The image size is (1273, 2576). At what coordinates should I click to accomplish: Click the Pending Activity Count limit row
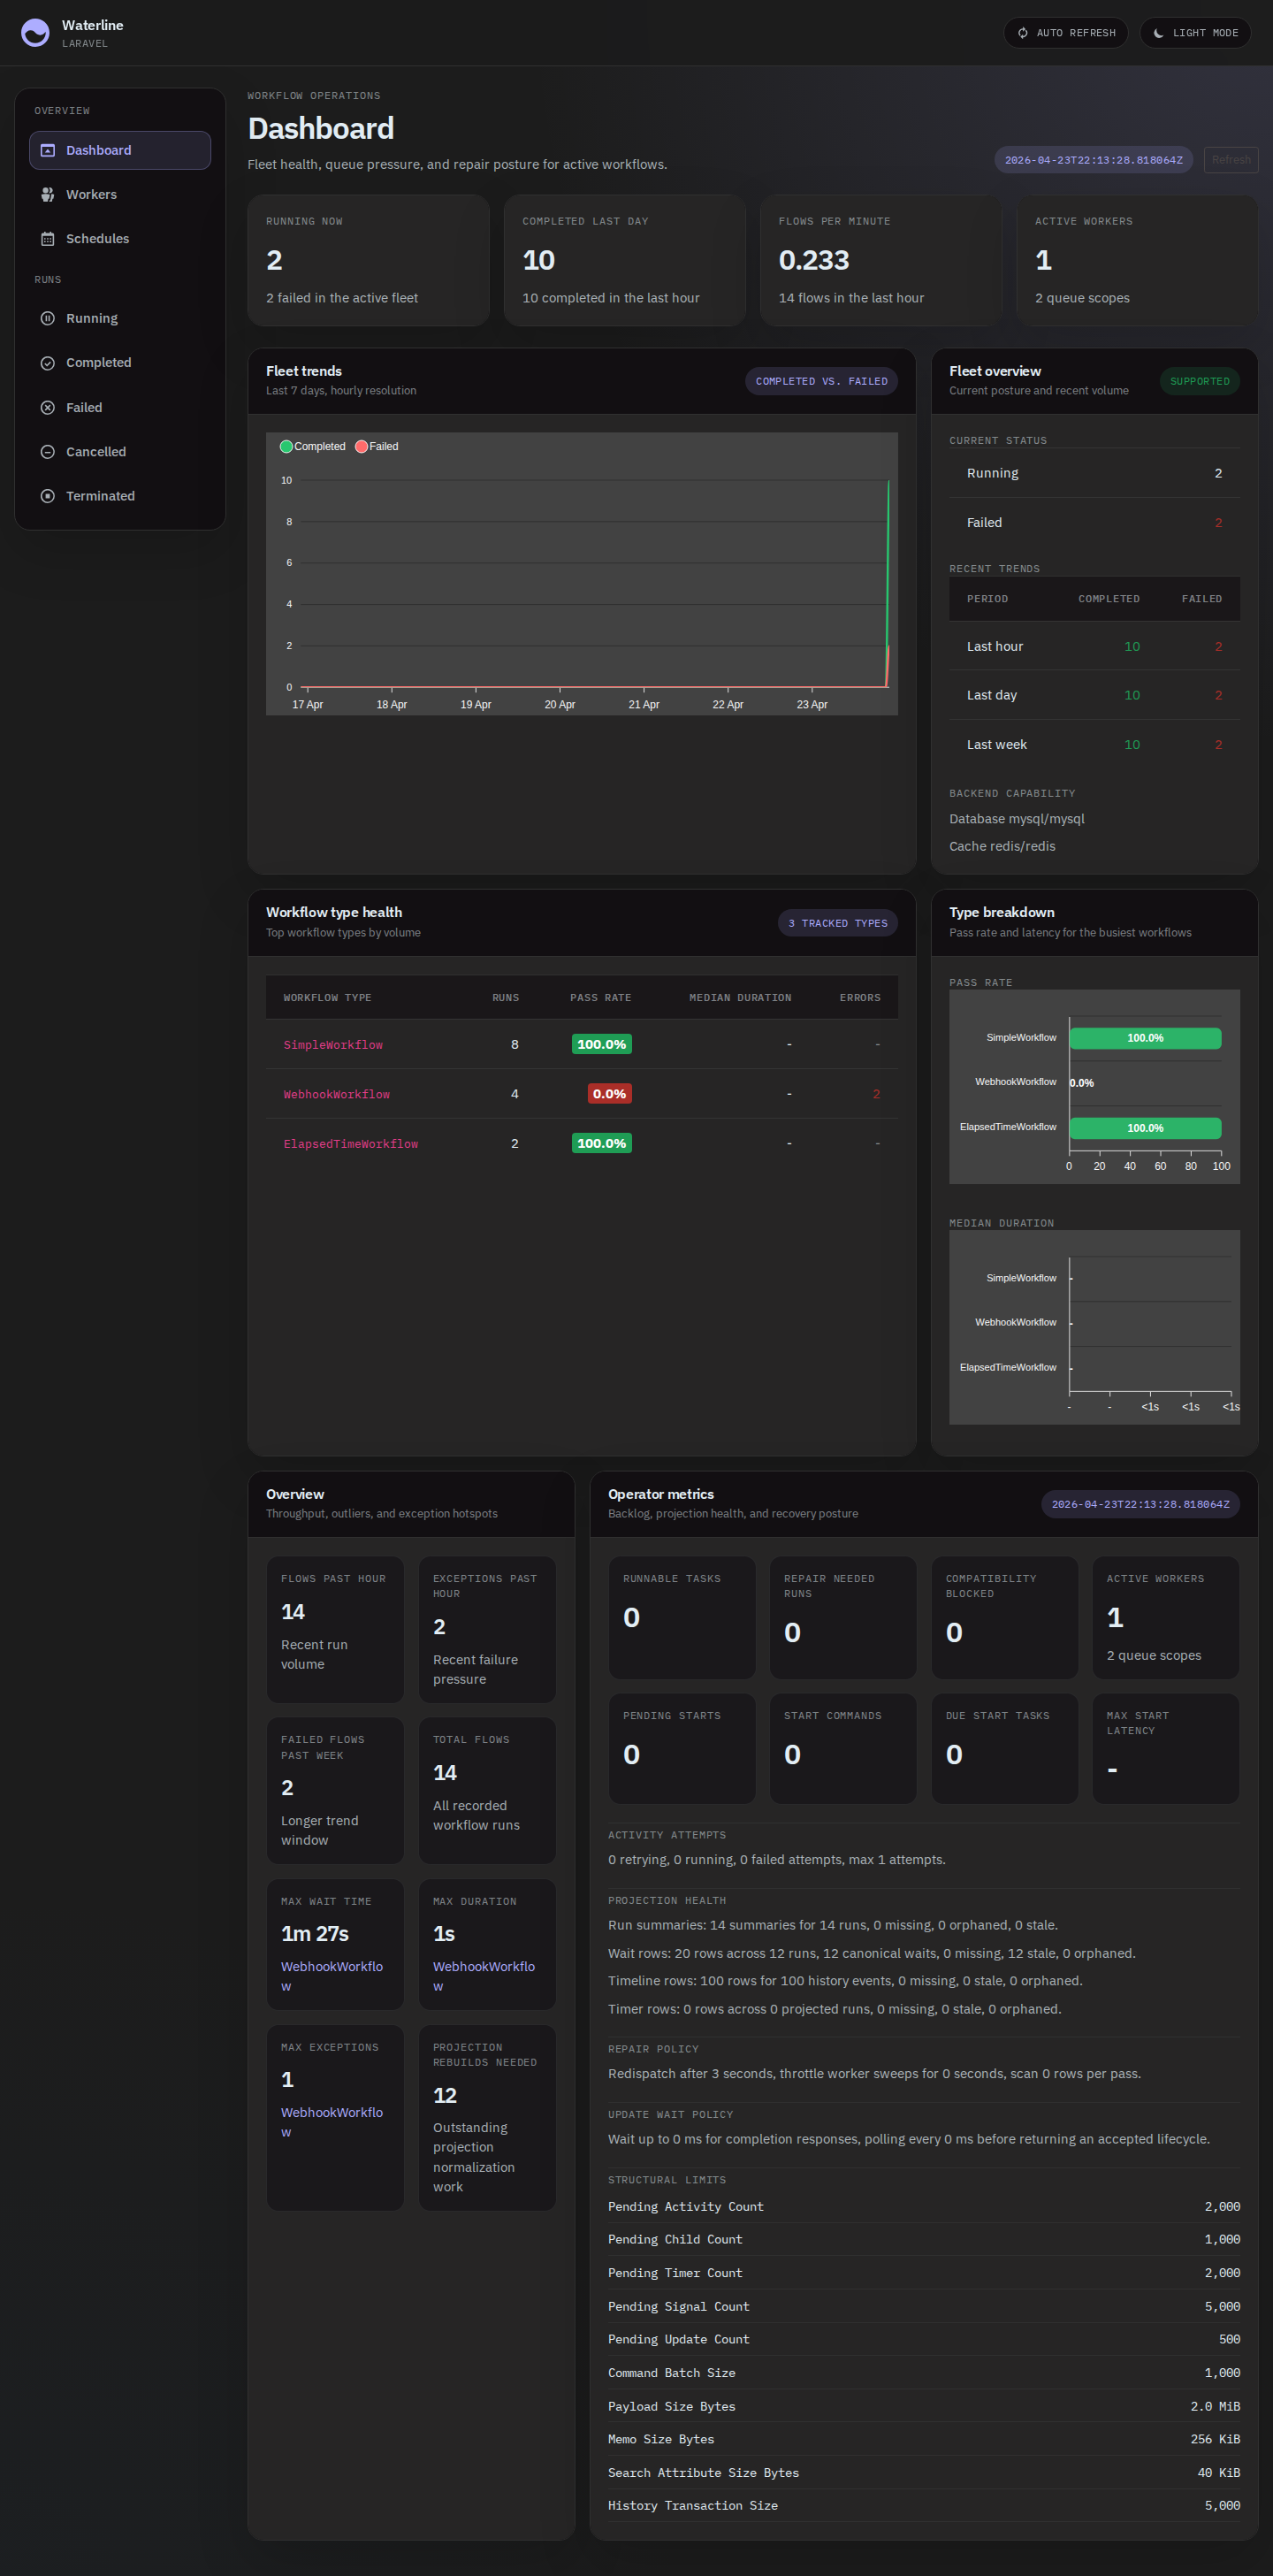[924, 2207]
